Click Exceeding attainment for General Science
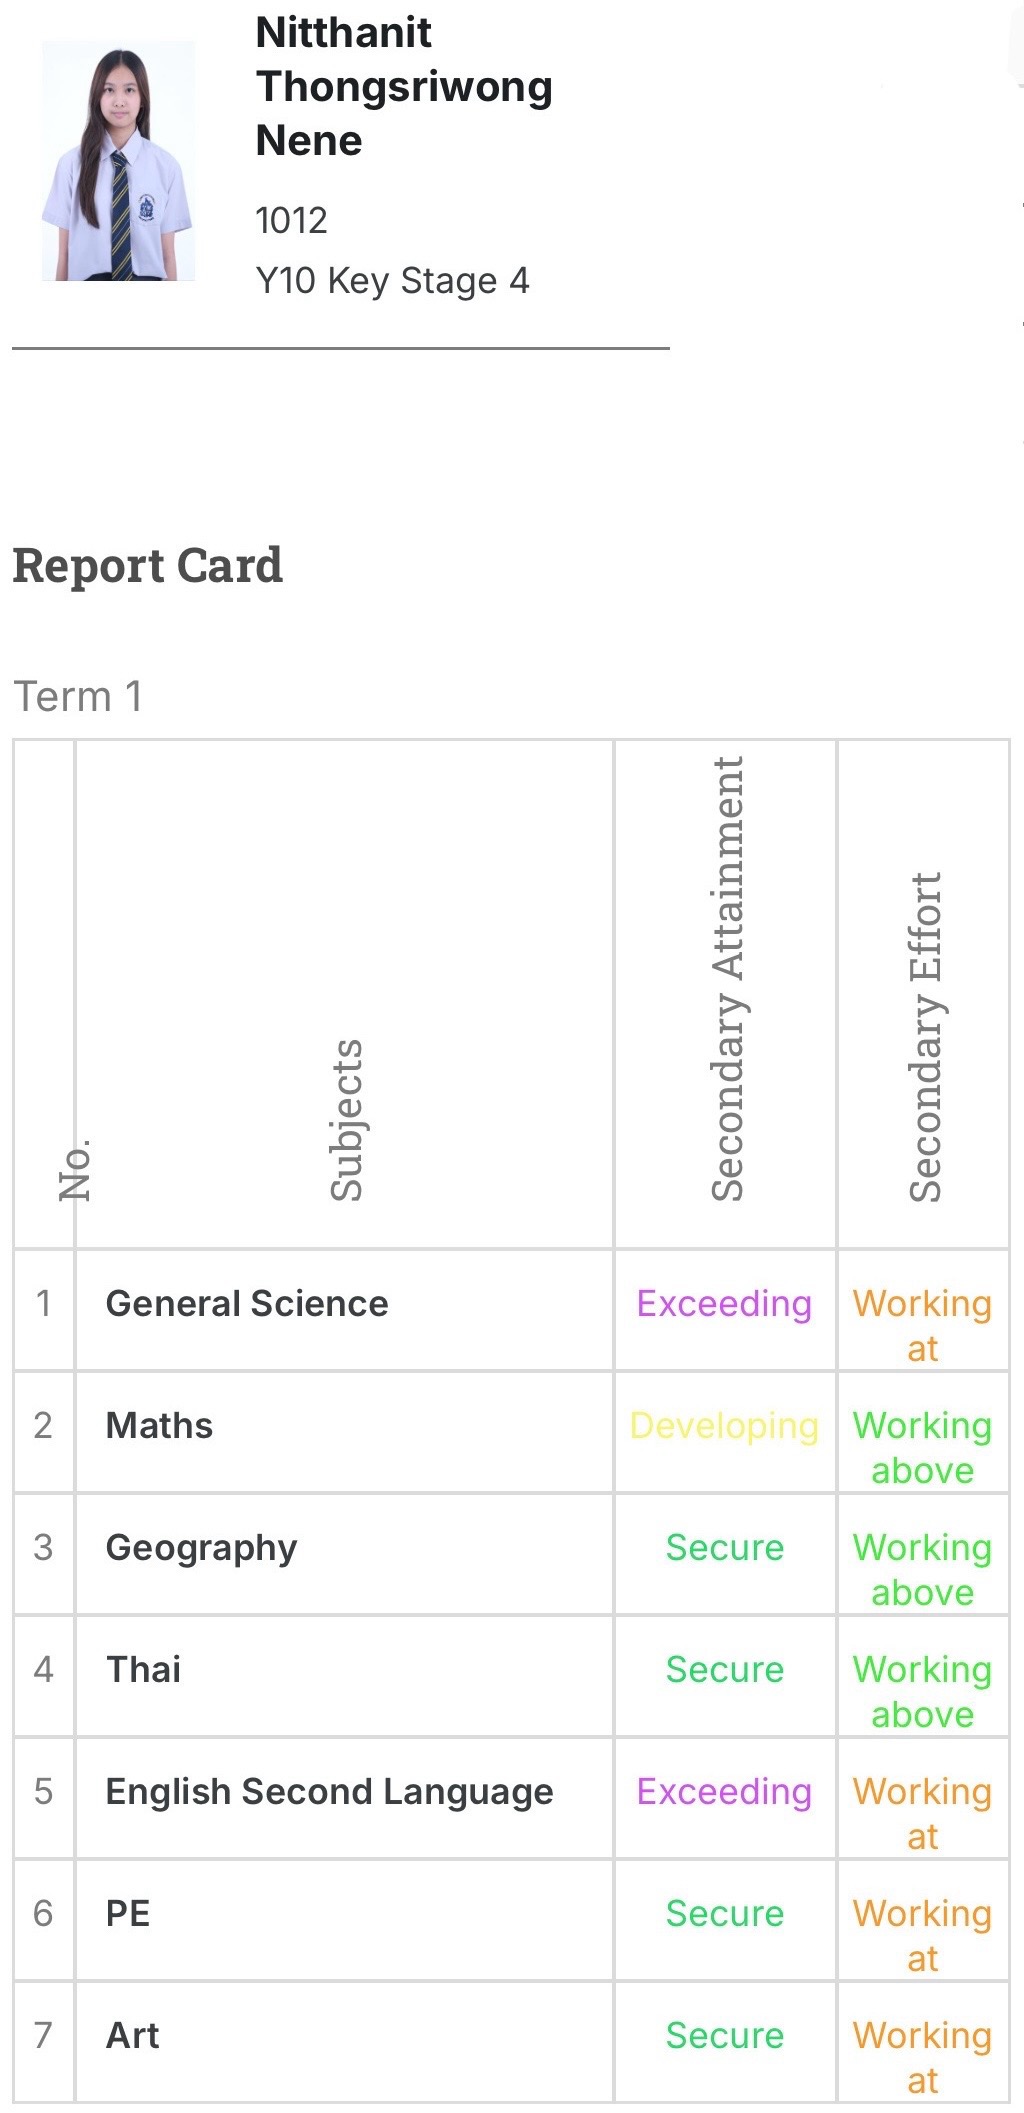 tap(724, 1304)
